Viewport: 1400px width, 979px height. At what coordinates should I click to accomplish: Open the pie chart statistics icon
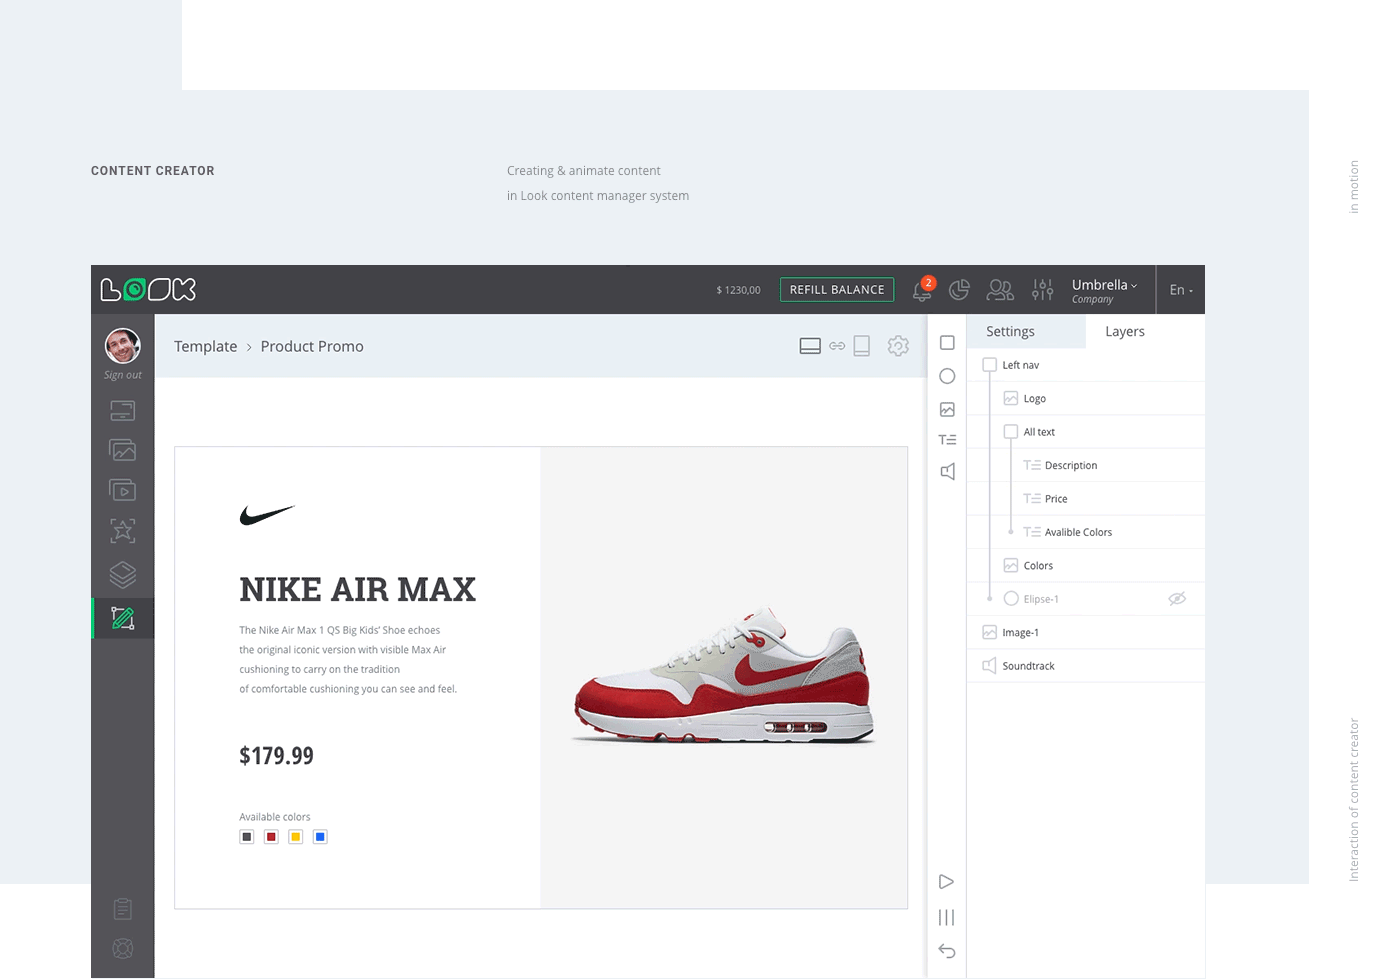959,290
